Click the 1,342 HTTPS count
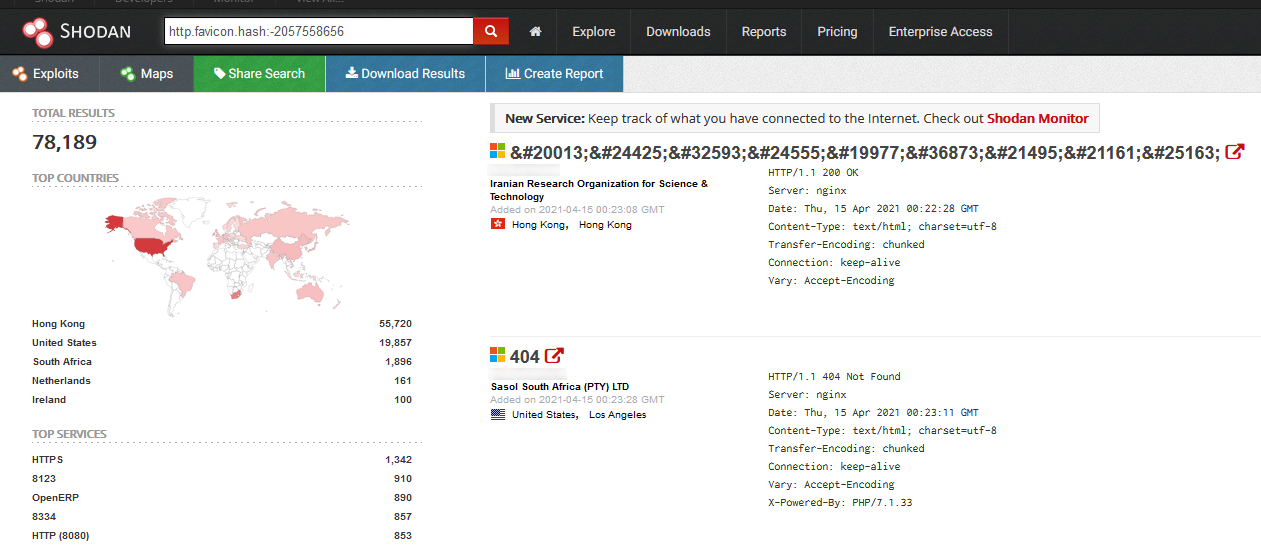1261x552 pixels. (398, 460)
